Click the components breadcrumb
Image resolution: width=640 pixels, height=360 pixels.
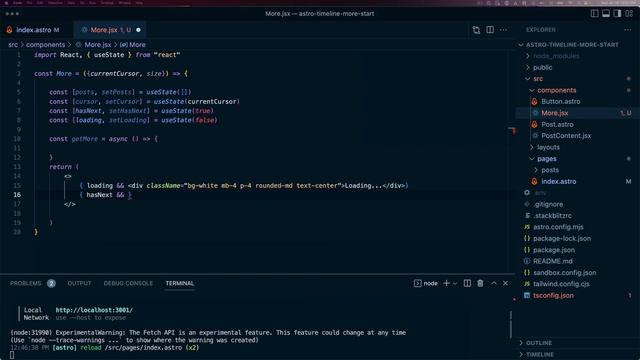45,45
